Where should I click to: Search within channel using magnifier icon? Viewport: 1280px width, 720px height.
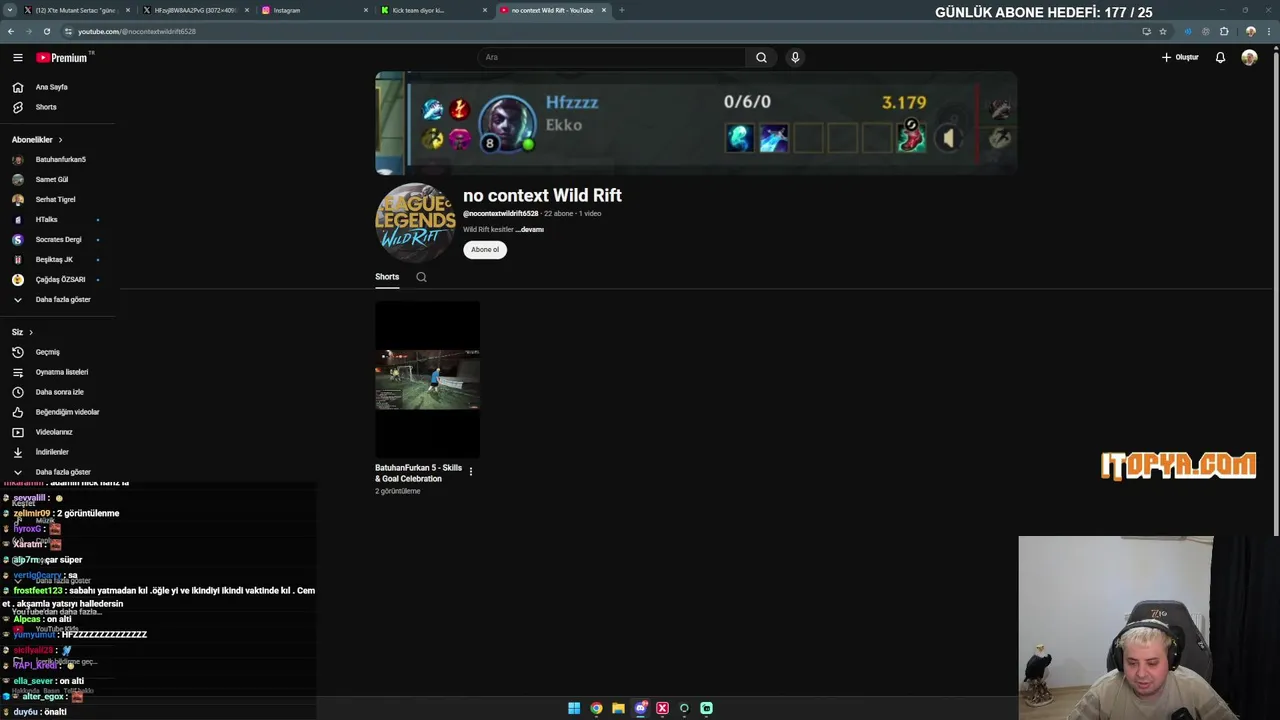pos(421,277)
